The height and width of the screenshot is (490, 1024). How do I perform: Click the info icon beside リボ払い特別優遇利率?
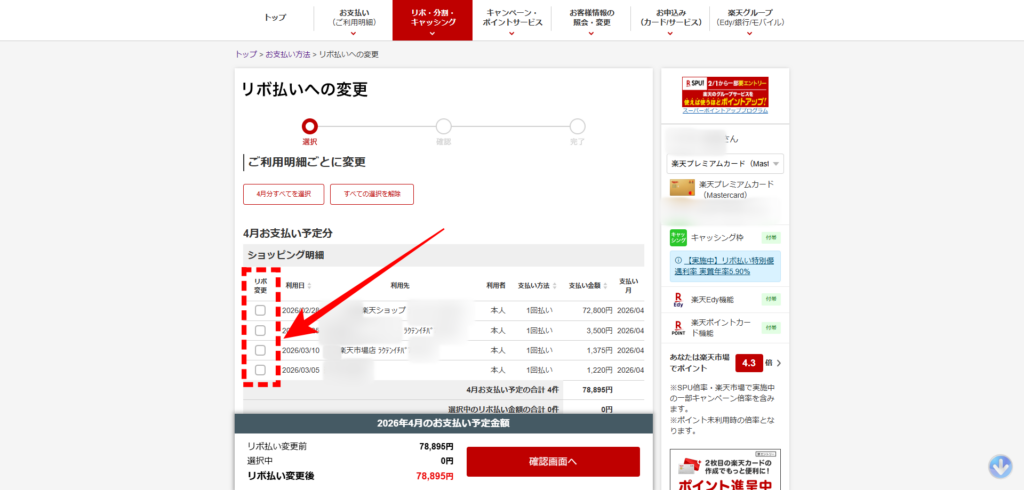coord(677,260)
